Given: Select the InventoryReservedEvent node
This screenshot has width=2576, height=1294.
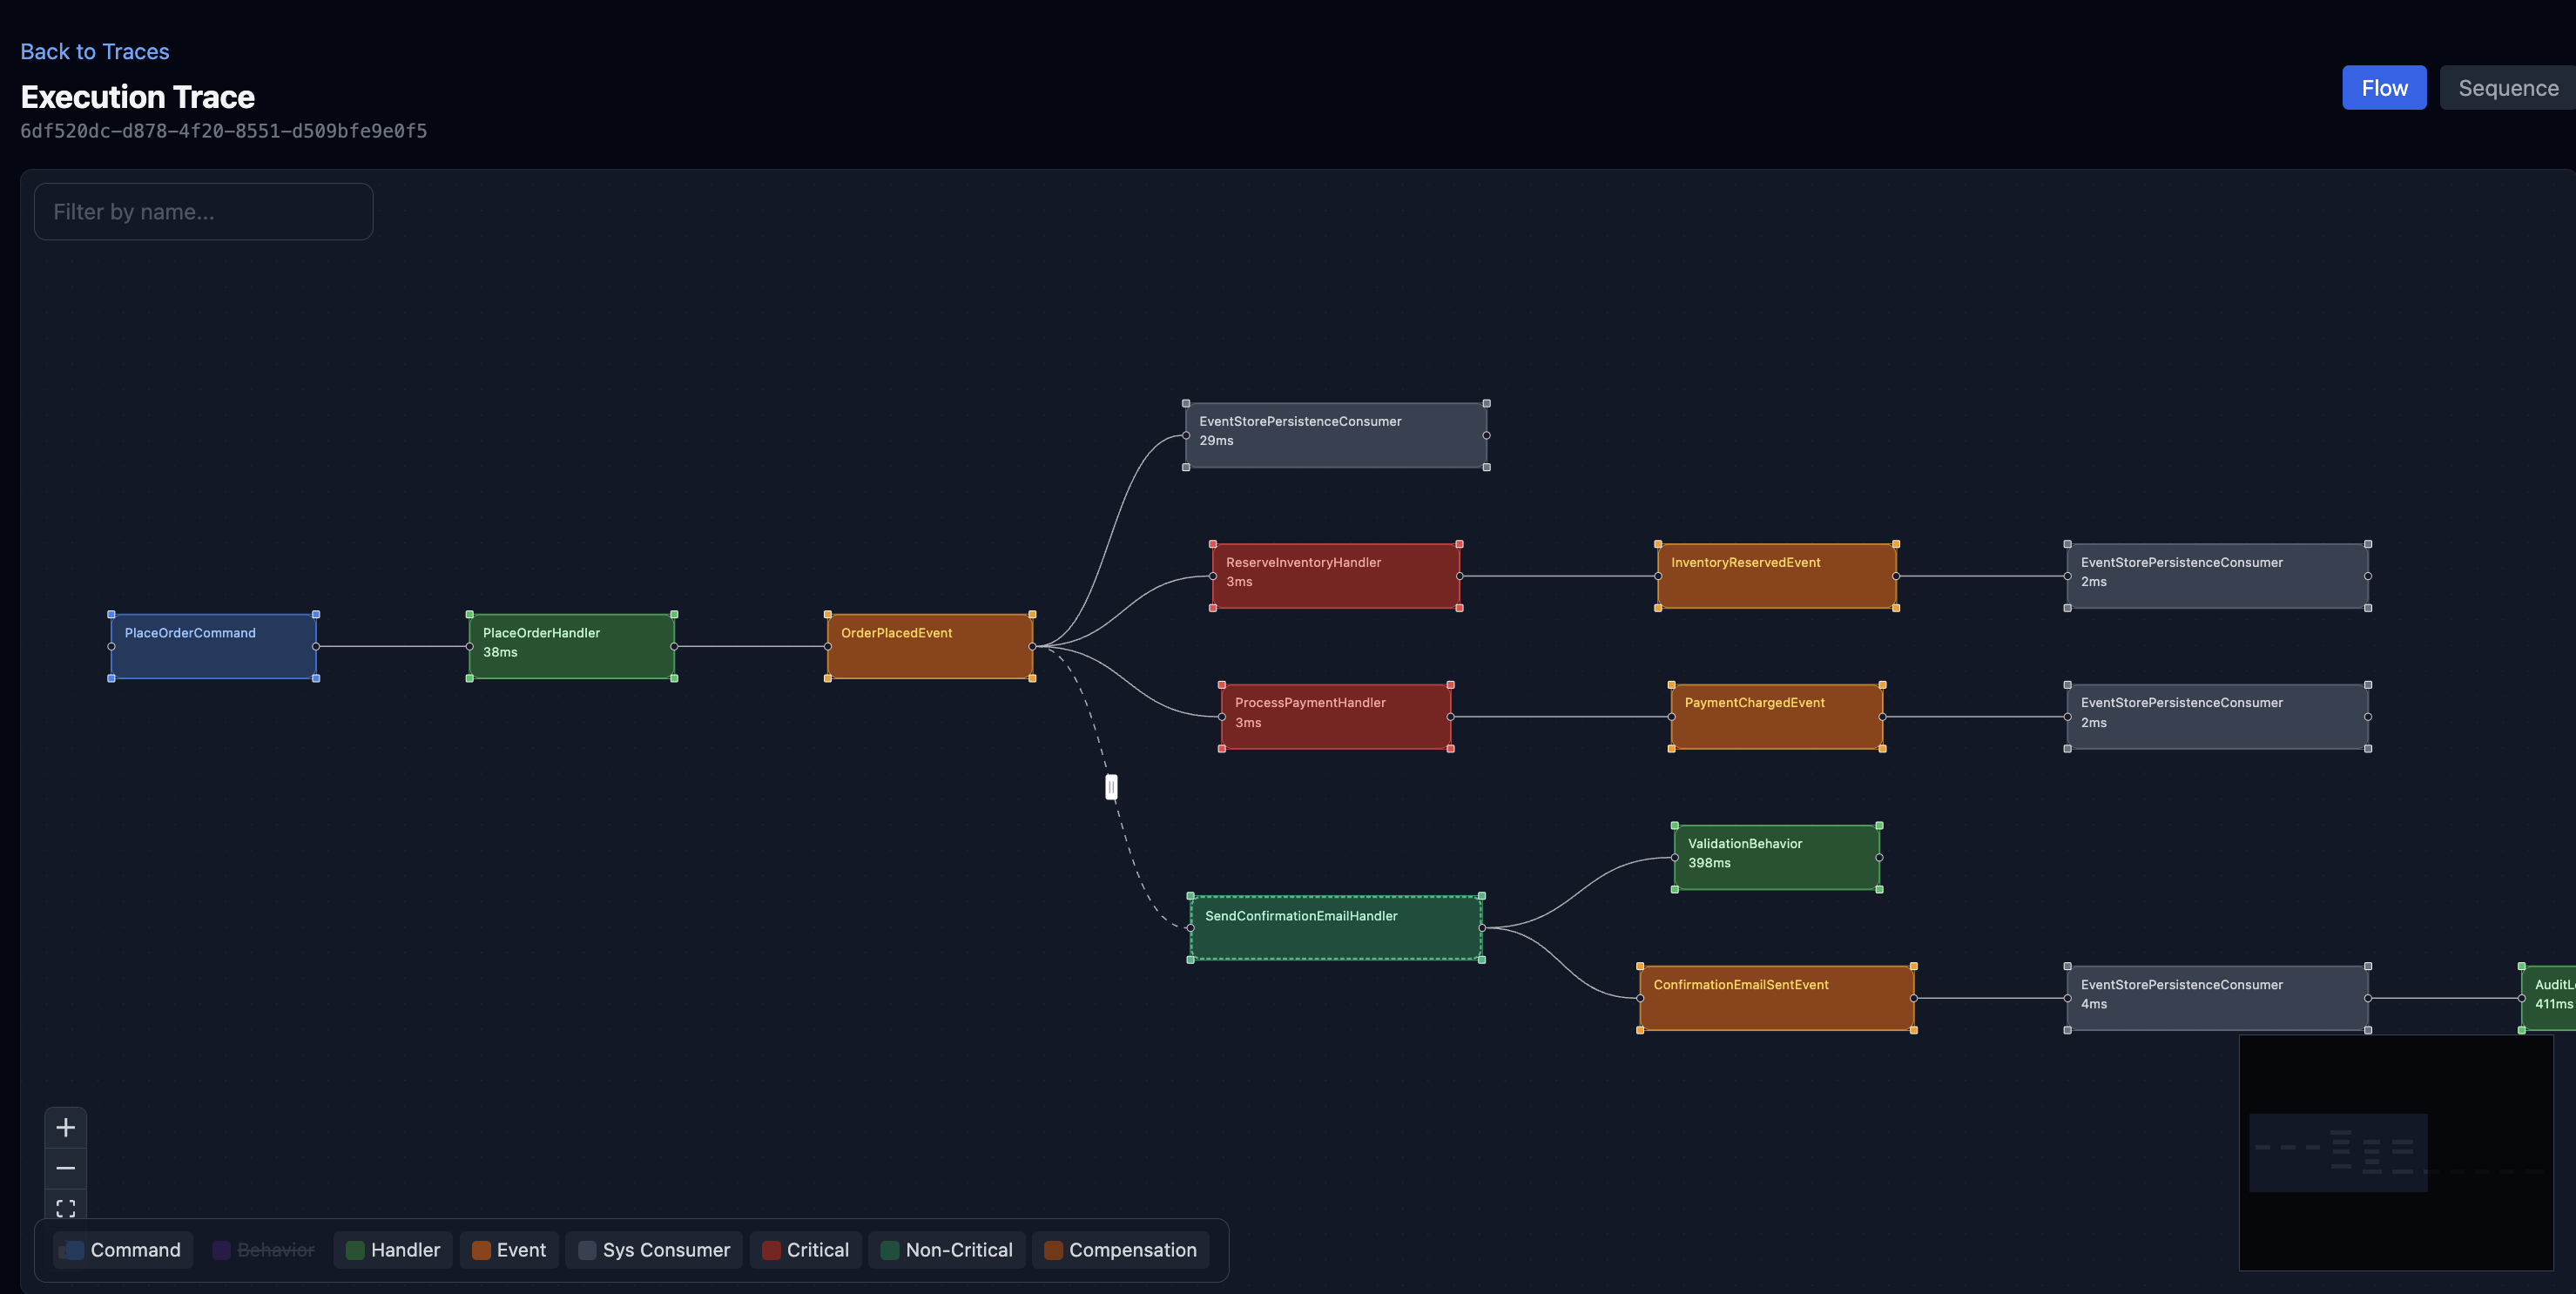Looking at the screenshot, I should (x=1777, y=576).
